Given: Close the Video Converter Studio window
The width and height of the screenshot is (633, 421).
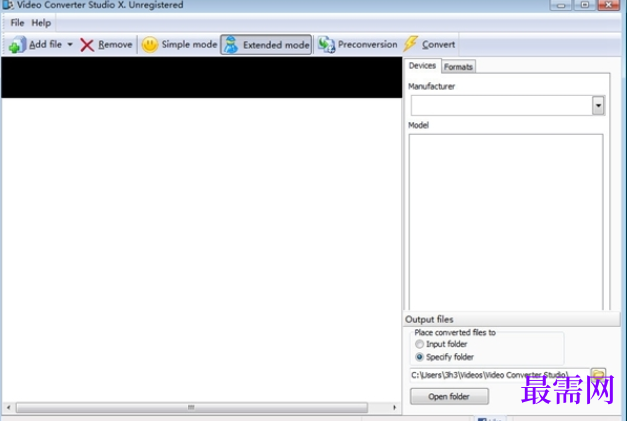Looking at the screenshot, I should tap(608, 5).
